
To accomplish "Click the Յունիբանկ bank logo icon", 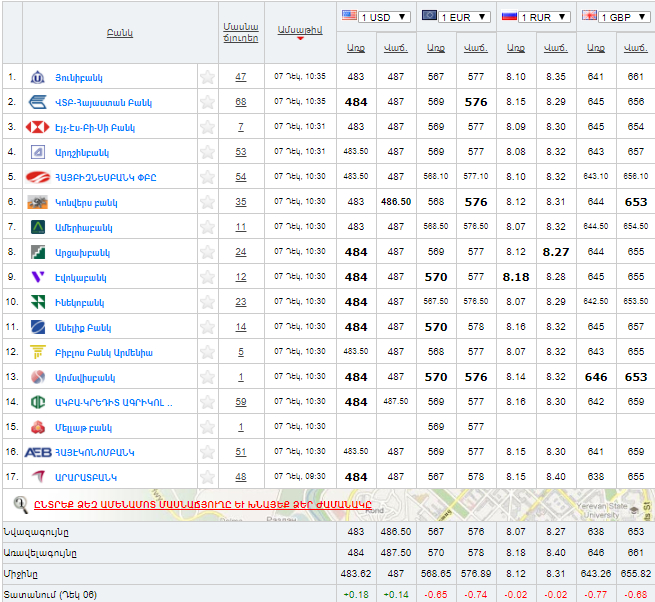I will tap(38, 77).
